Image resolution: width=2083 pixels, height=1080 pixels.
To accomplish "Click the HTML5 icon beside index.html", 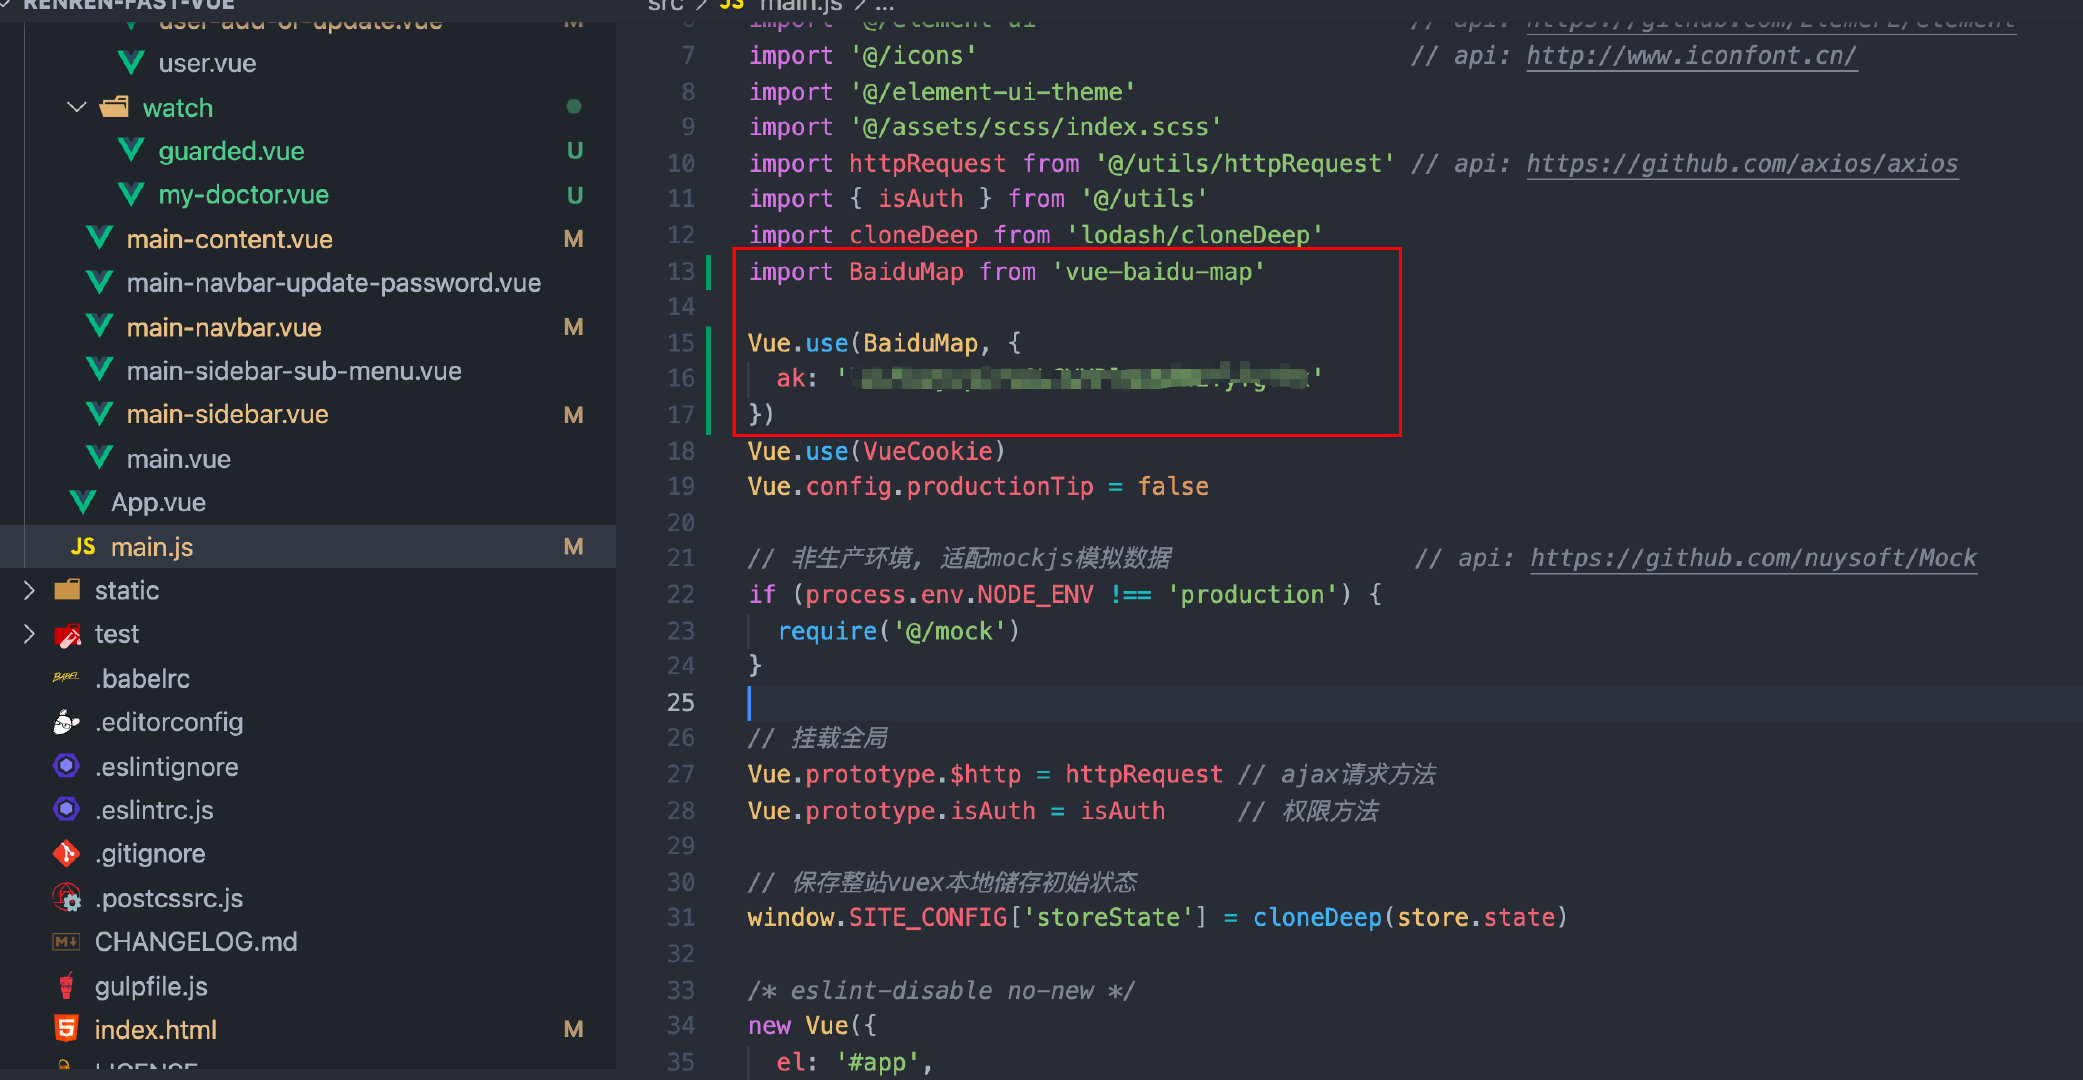I will point(66,1029).
